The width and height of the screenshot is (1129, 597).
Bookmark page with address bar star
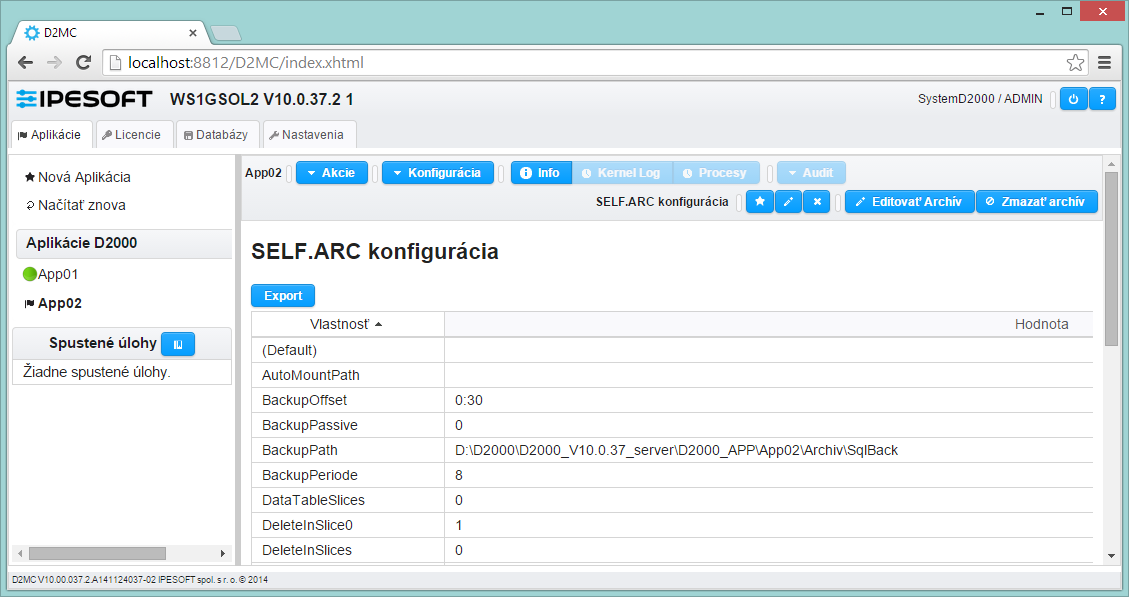coord(1075,63)
